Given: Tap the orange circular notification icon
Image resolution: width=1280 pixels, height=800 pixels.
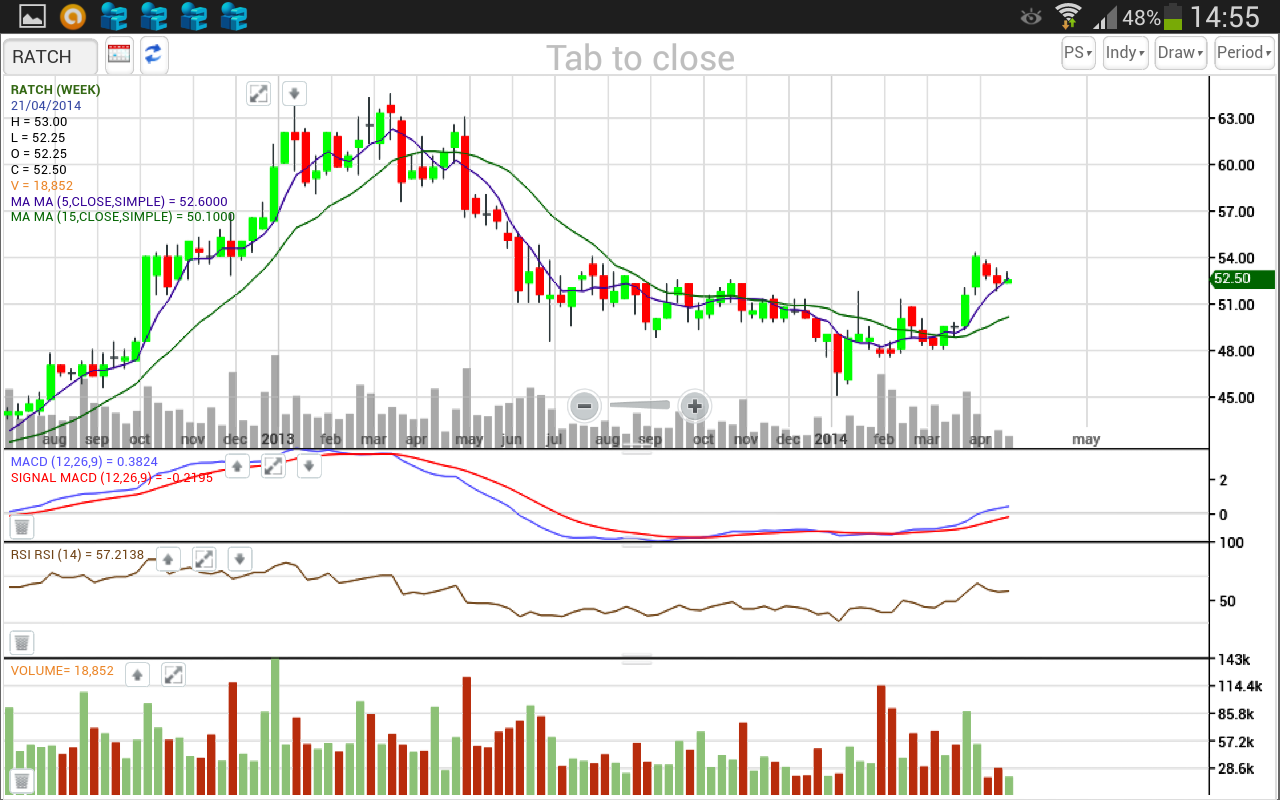Looking at the screenshot, I should click(x=73, y=16).
